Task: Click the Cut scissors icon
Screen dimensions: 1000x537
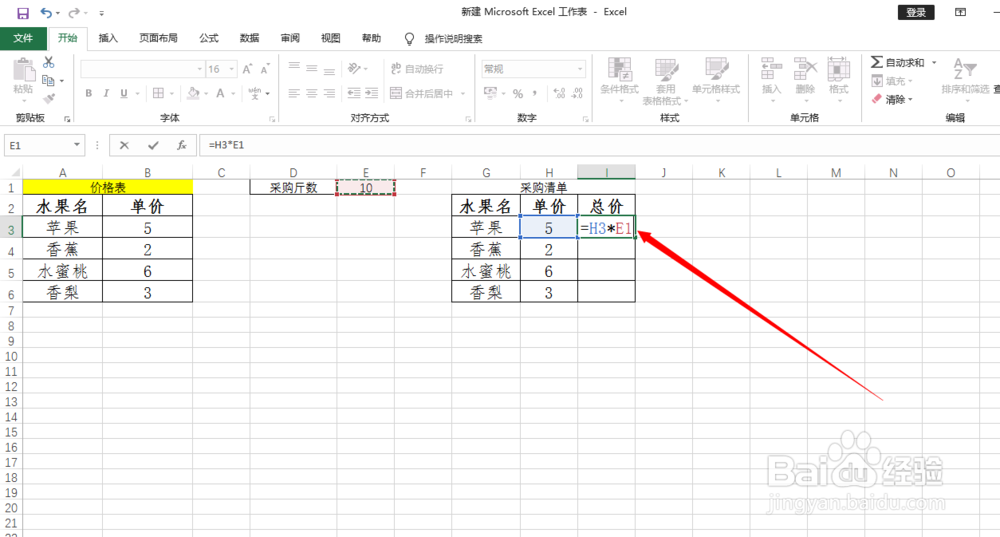Action: (48, 63)
